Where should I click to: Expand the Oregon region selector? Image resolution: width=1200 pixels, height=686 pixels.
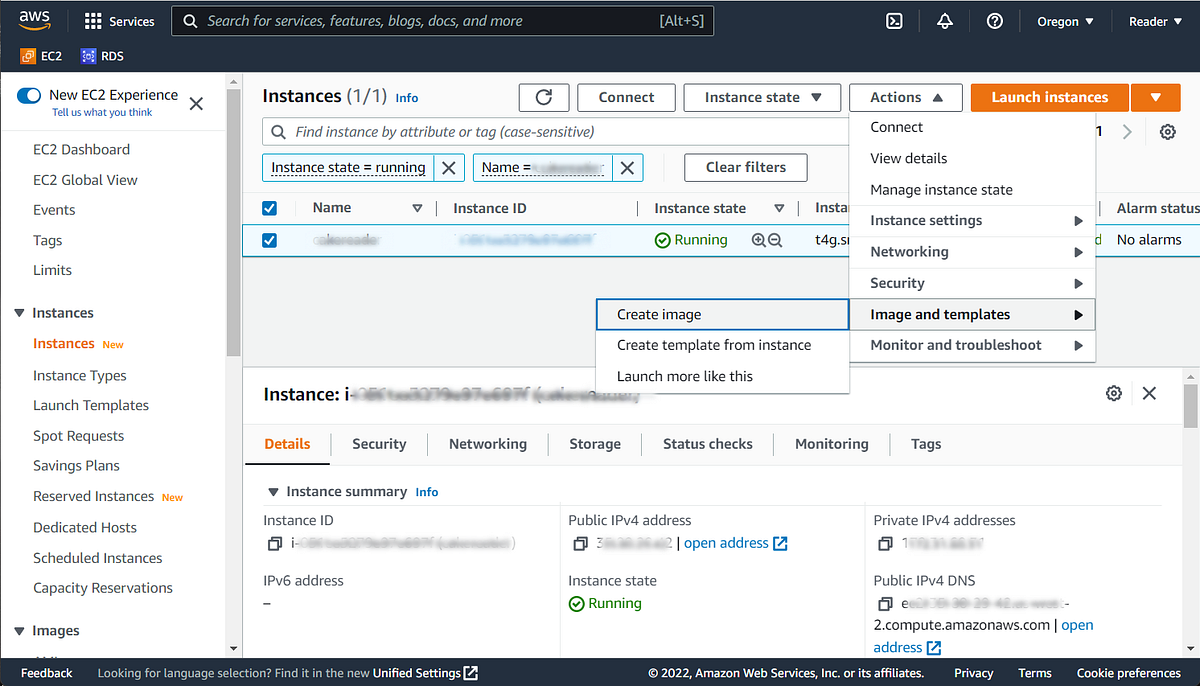pyautogui.click(x=1066, y=21)
